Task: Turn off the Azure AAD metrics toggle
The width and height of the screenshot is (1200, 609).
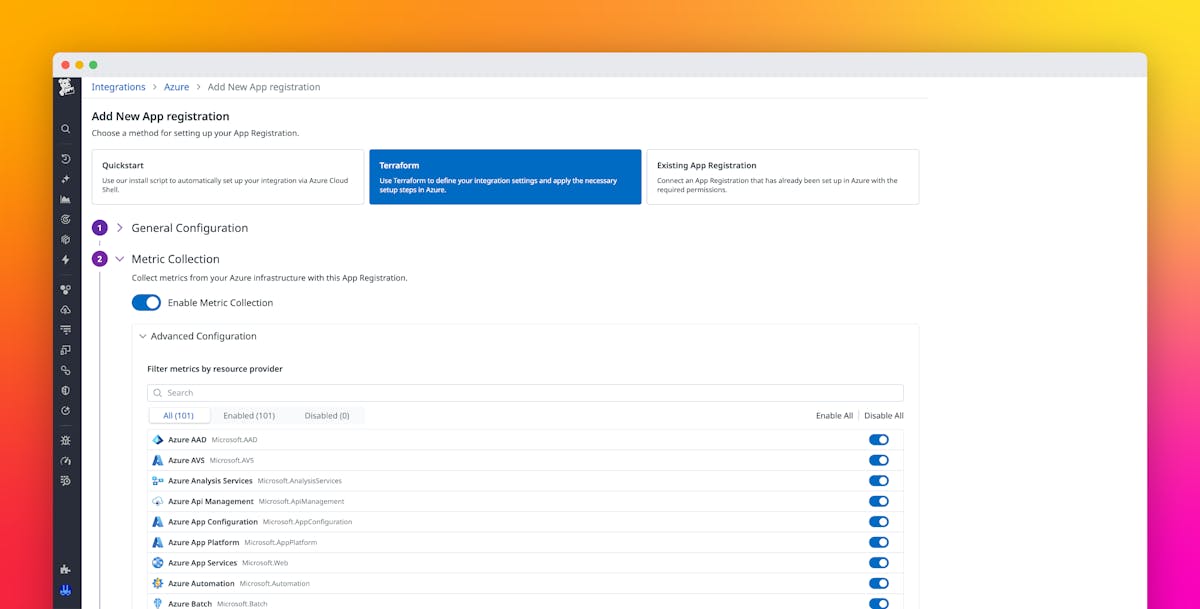Action: (x=879, y=439)
